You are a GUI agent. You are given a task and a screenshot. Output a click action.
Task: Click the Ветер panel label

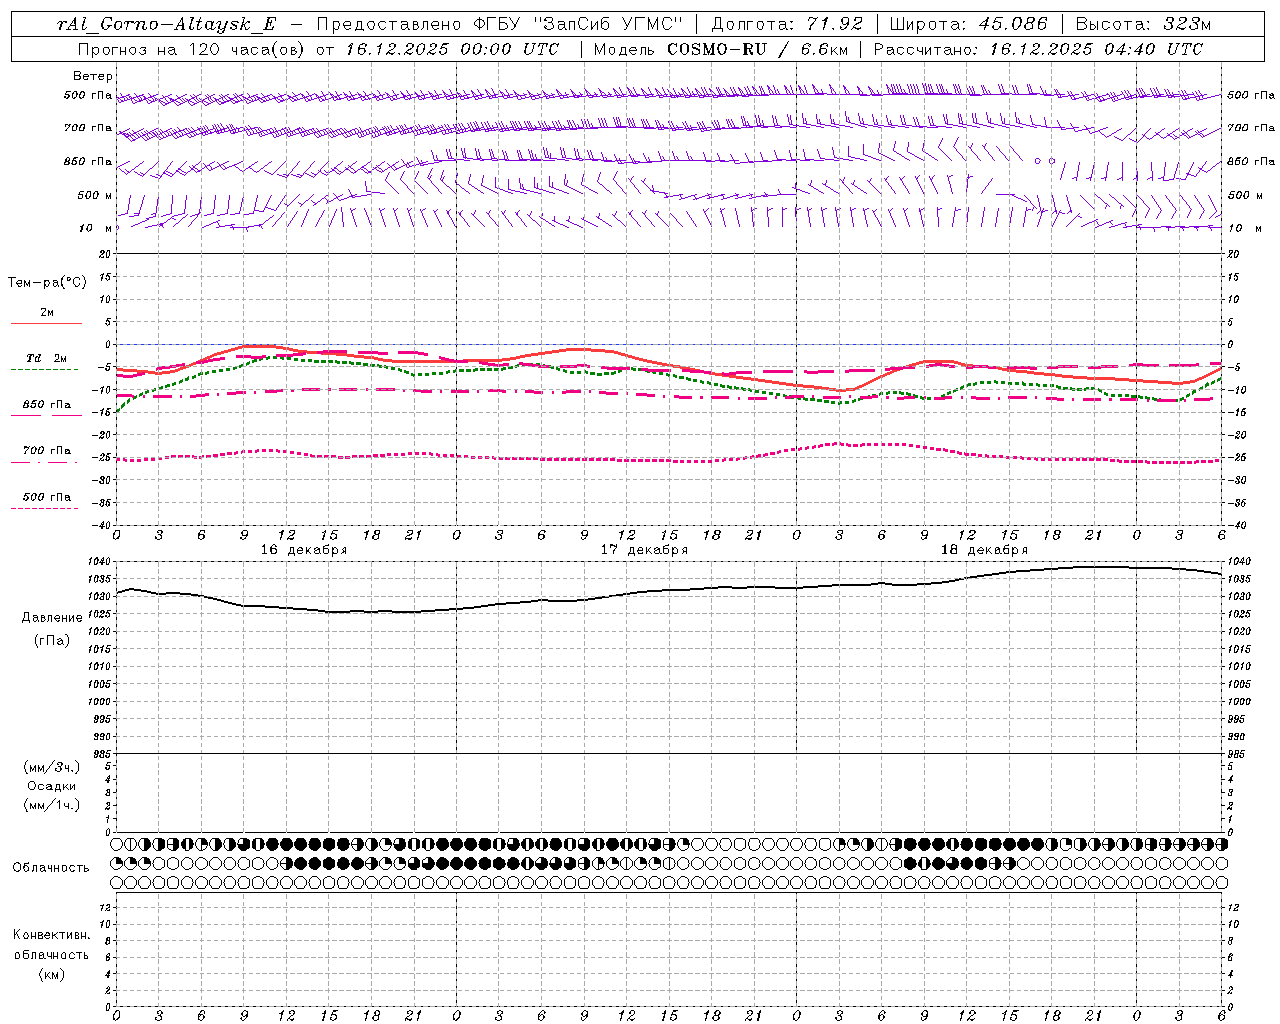(93, 76)
